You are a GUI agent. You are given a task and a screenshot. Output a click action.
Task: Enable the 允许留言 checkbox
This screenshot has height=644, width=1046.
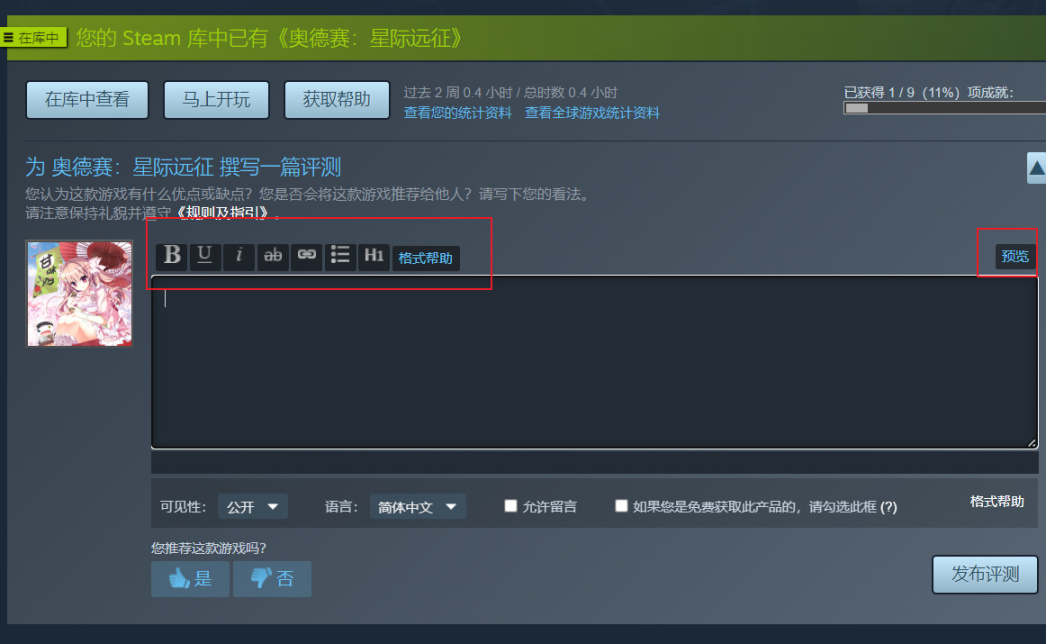click(x=511, y=506)
